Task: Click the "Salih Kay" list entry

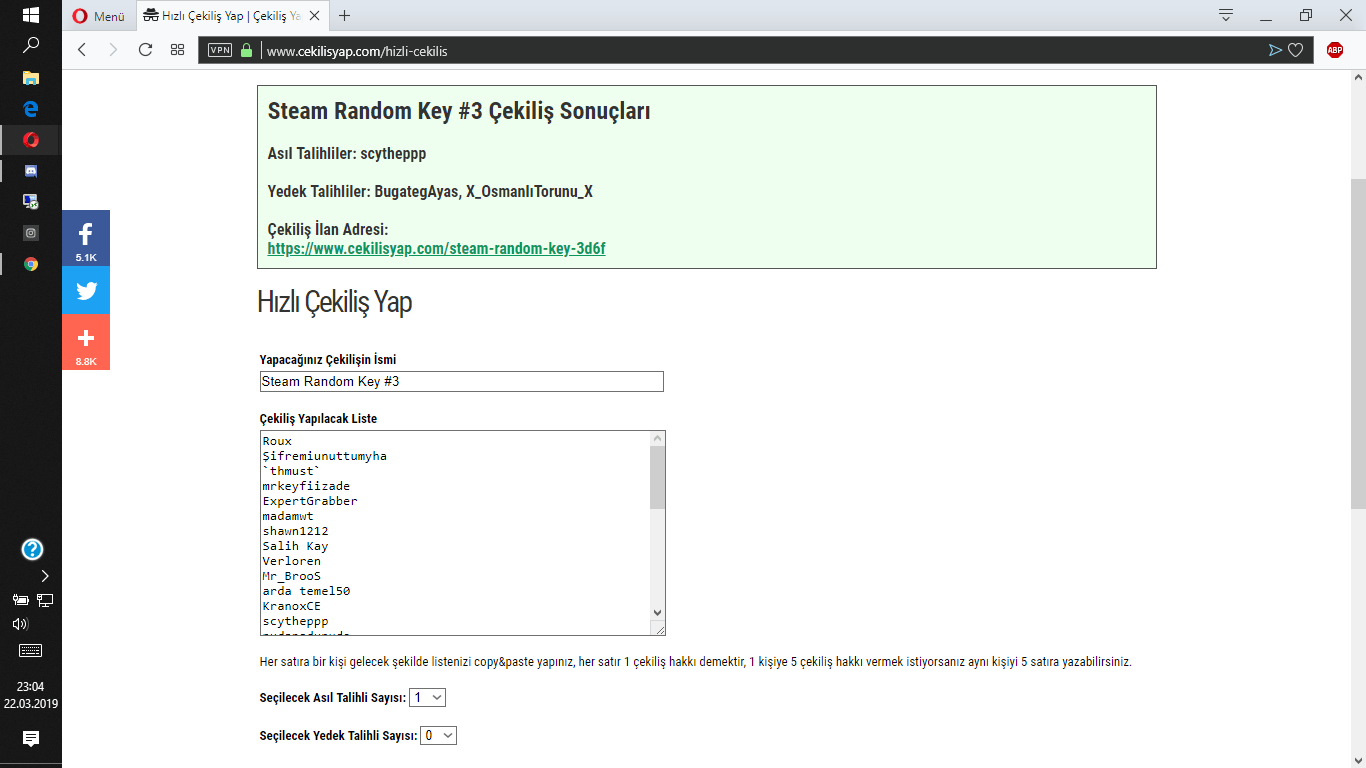Action: pyautogui.click(x=295, y=546)
